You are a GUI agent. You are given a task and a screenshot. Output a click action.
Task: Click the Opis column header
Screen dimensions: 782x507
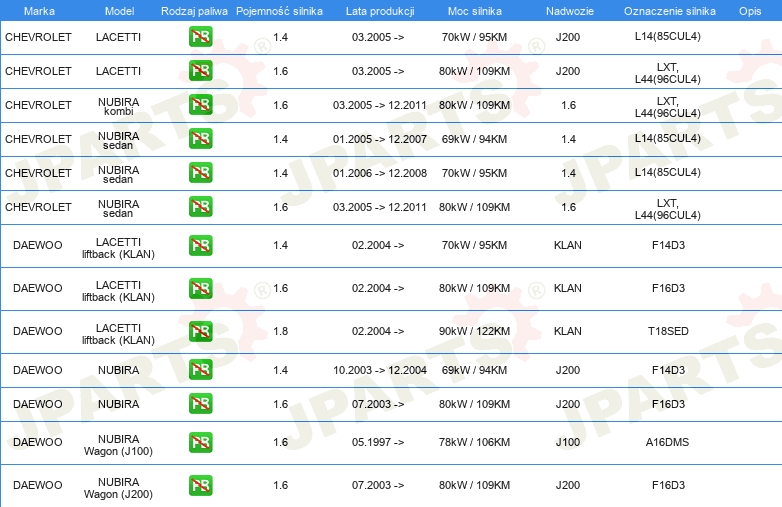point(750,11)
